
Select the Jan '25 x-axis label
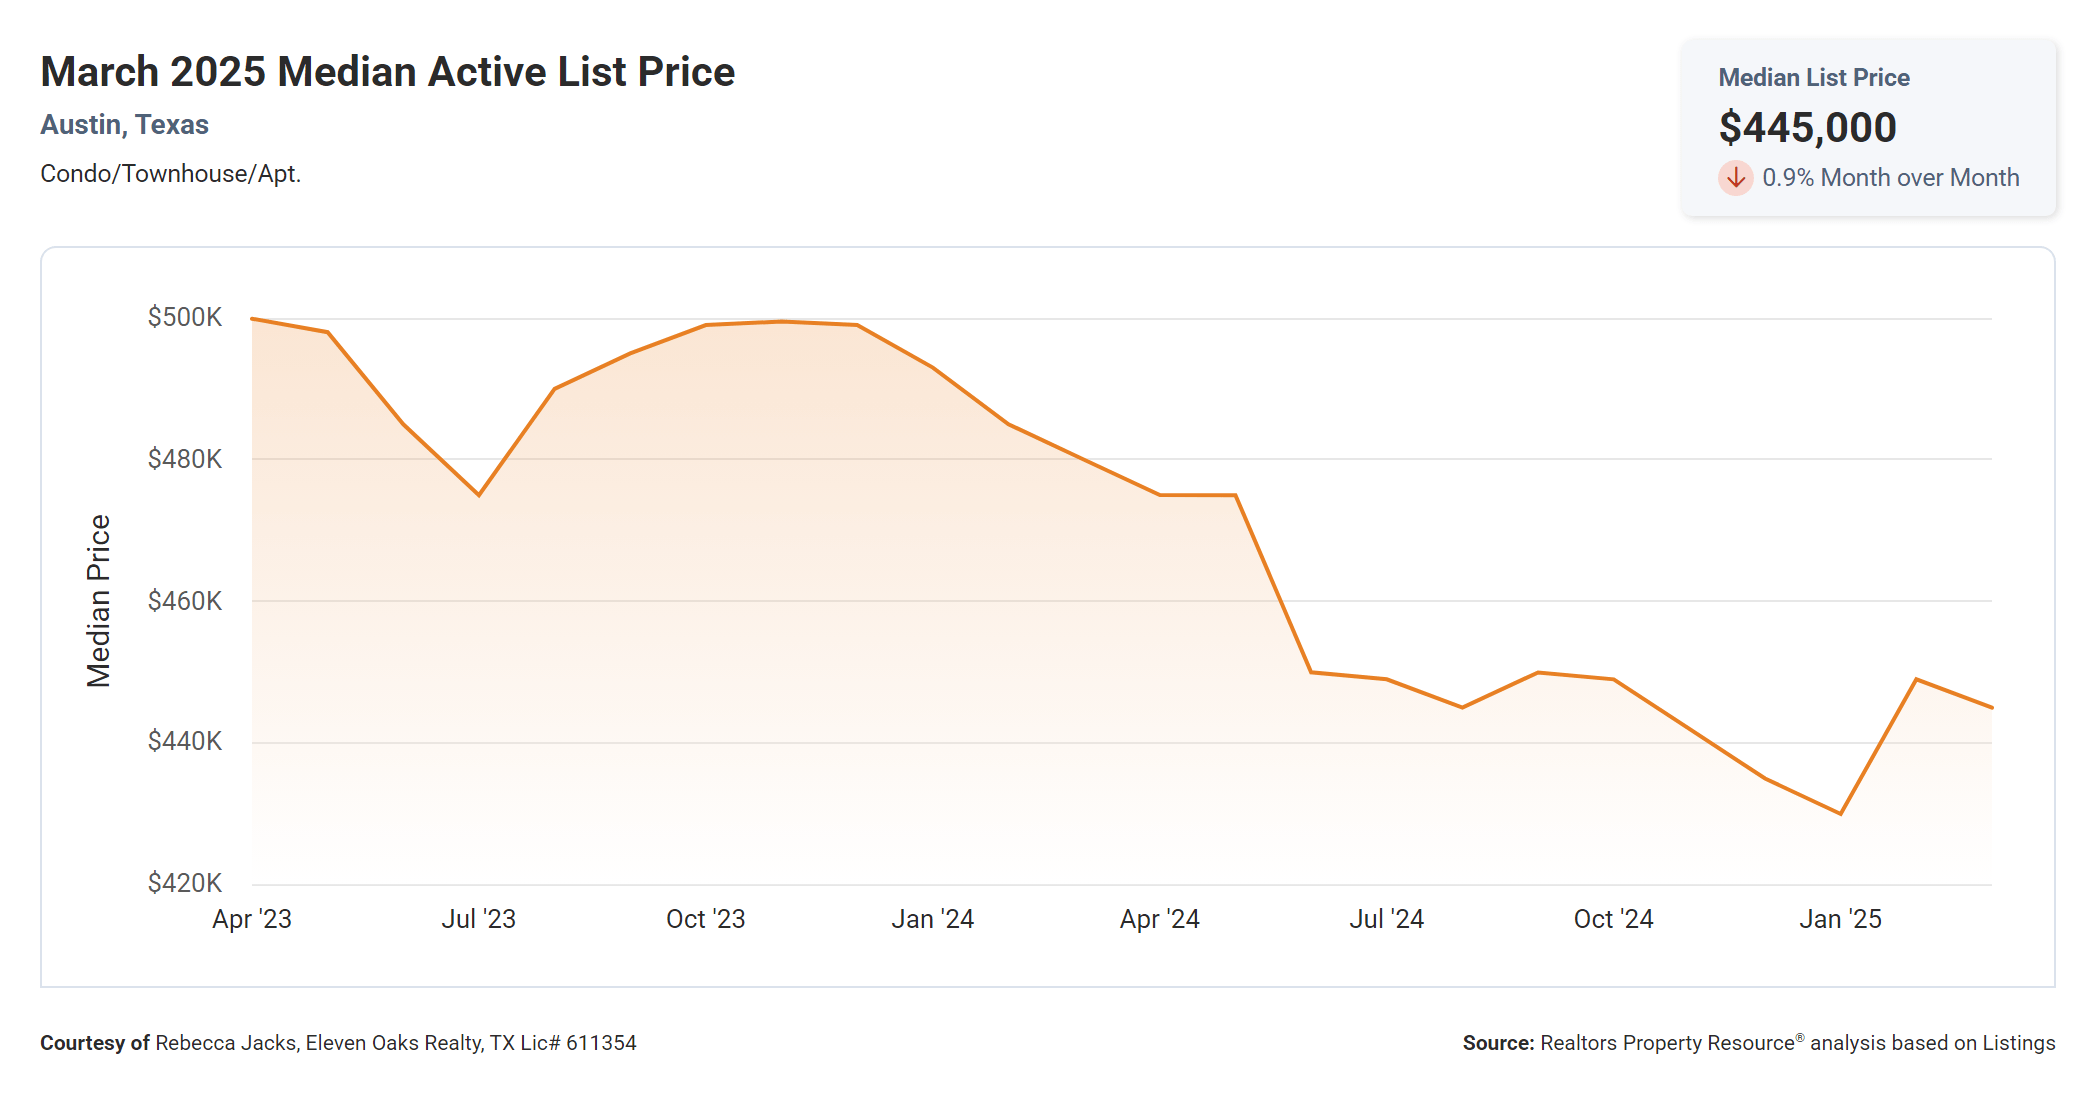click(x=1840, y=919)
